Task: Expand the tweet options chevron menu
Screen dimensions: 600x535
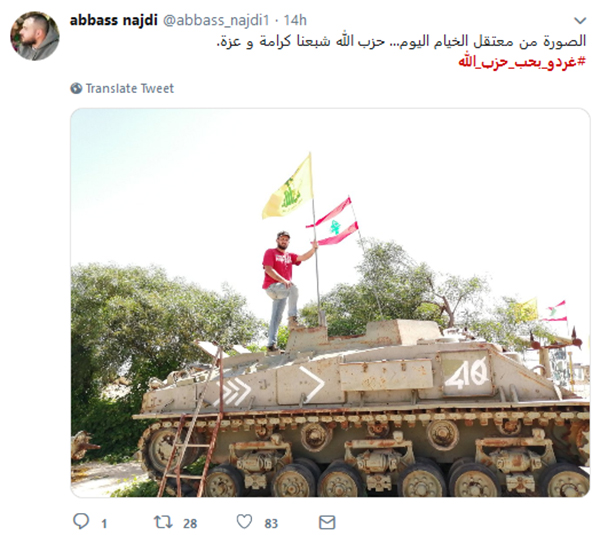Action: (580, 20)
